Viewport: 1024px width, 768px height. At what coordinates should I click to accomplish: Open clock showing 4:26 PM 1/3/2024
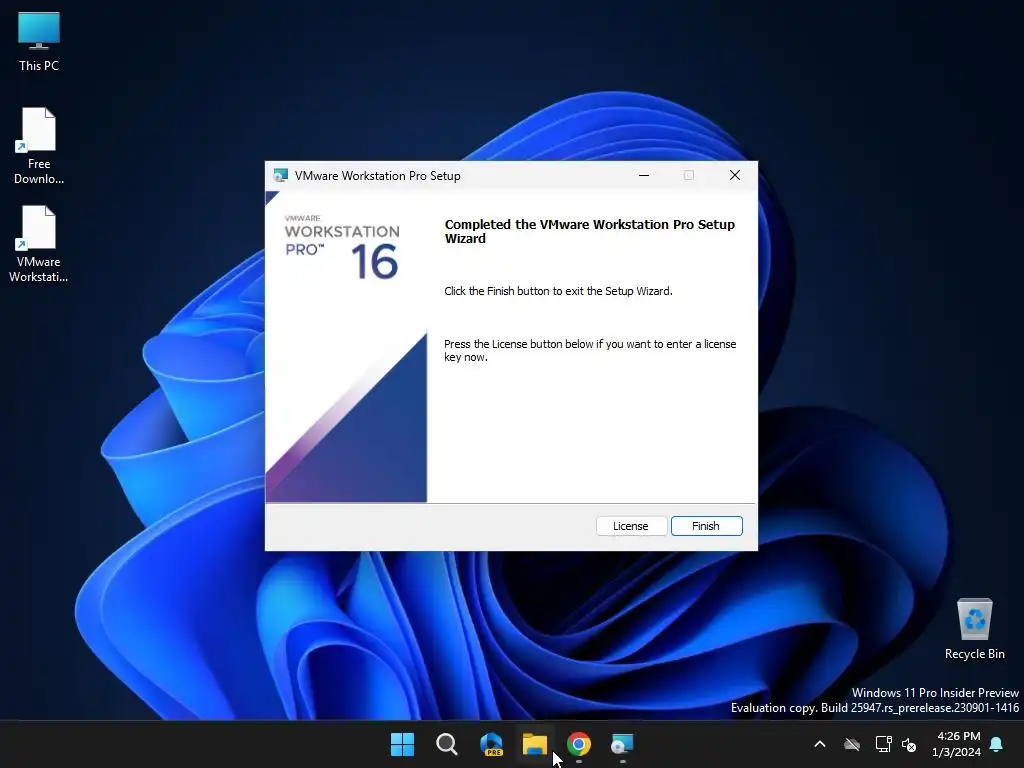(x=957, y=744)
